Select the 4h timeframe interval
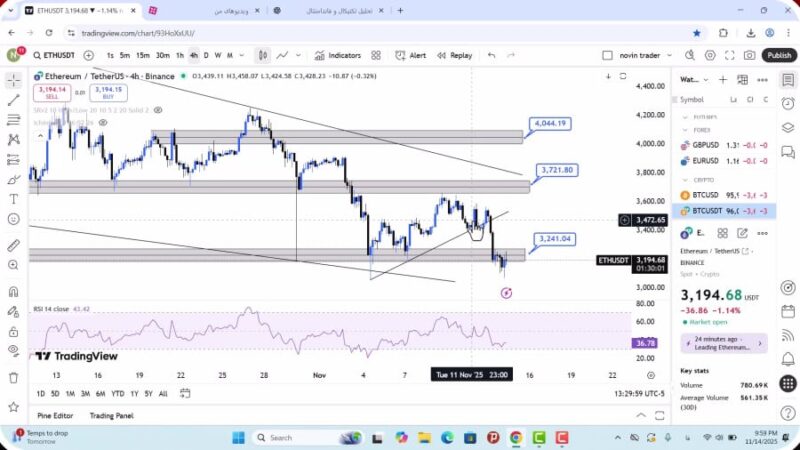The width and height of the screenshot is (800, 450). (x=193, y=56)
